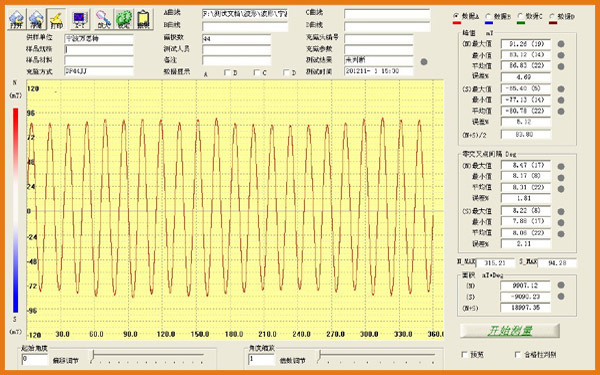
Task: Click the yellow clipboard toolbar icon
Action: tap(143, 20)
